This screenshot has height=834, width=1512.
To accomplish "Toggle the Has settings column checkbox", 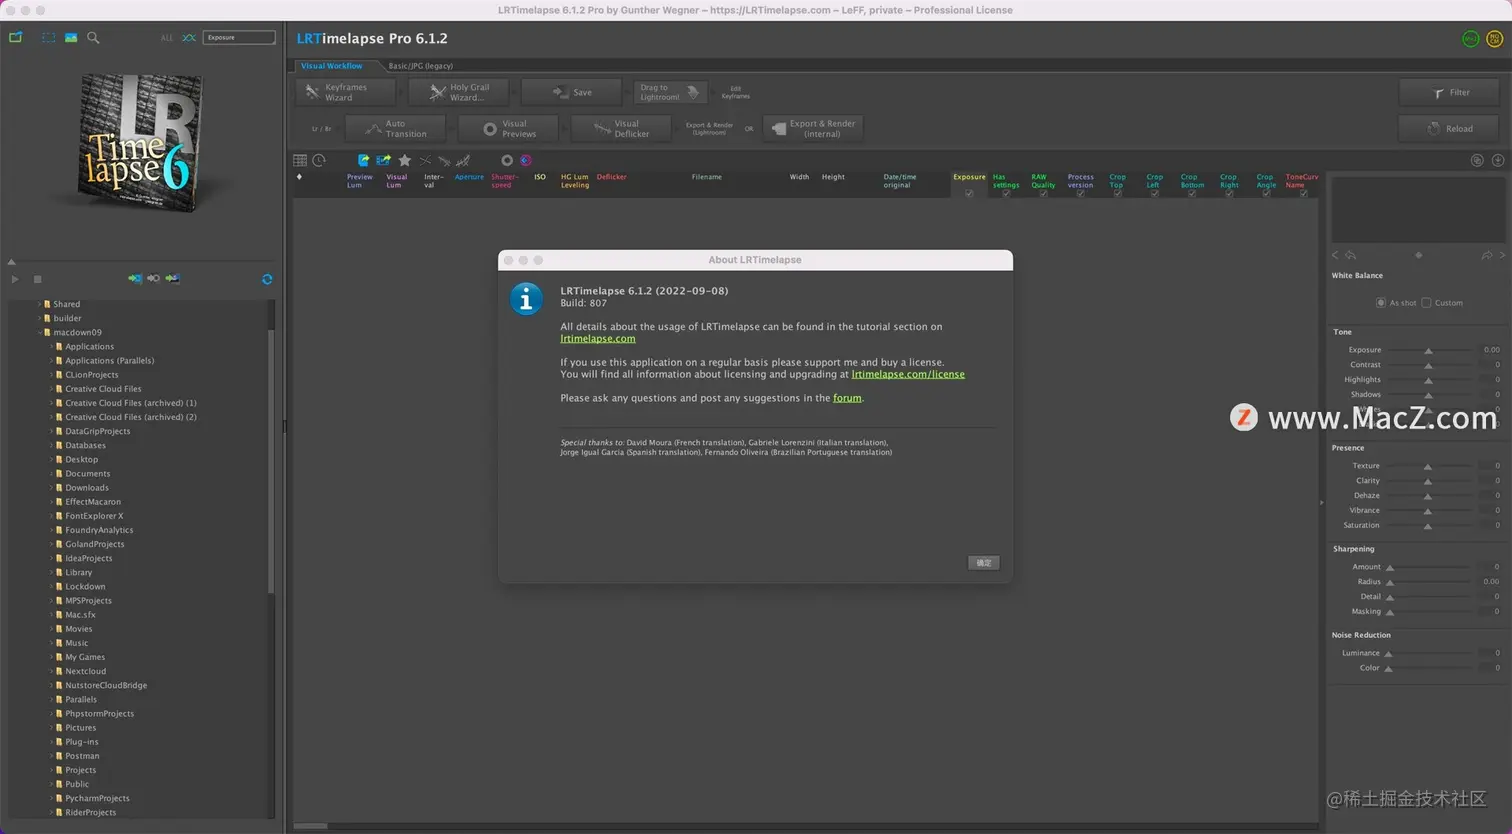I will coord(1006,193).
